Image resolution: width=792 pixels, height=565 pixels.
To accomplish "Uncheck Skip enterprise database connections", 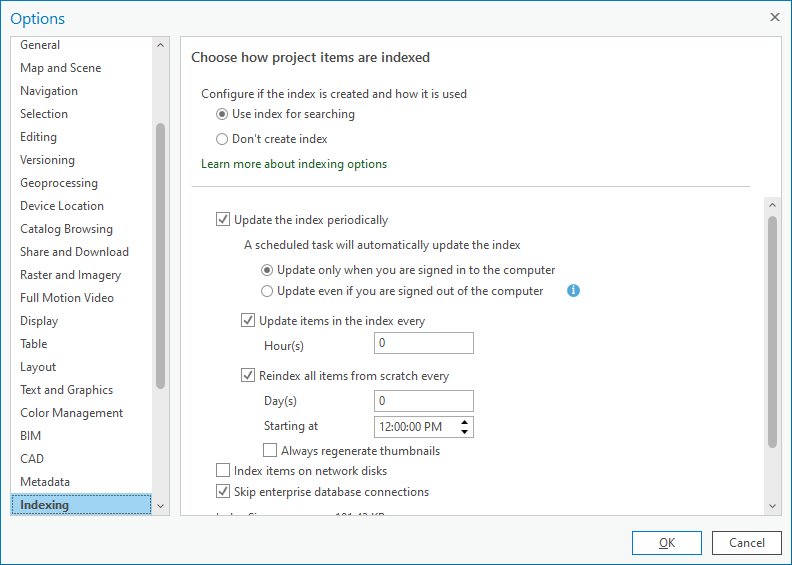I will pos(223,492).
